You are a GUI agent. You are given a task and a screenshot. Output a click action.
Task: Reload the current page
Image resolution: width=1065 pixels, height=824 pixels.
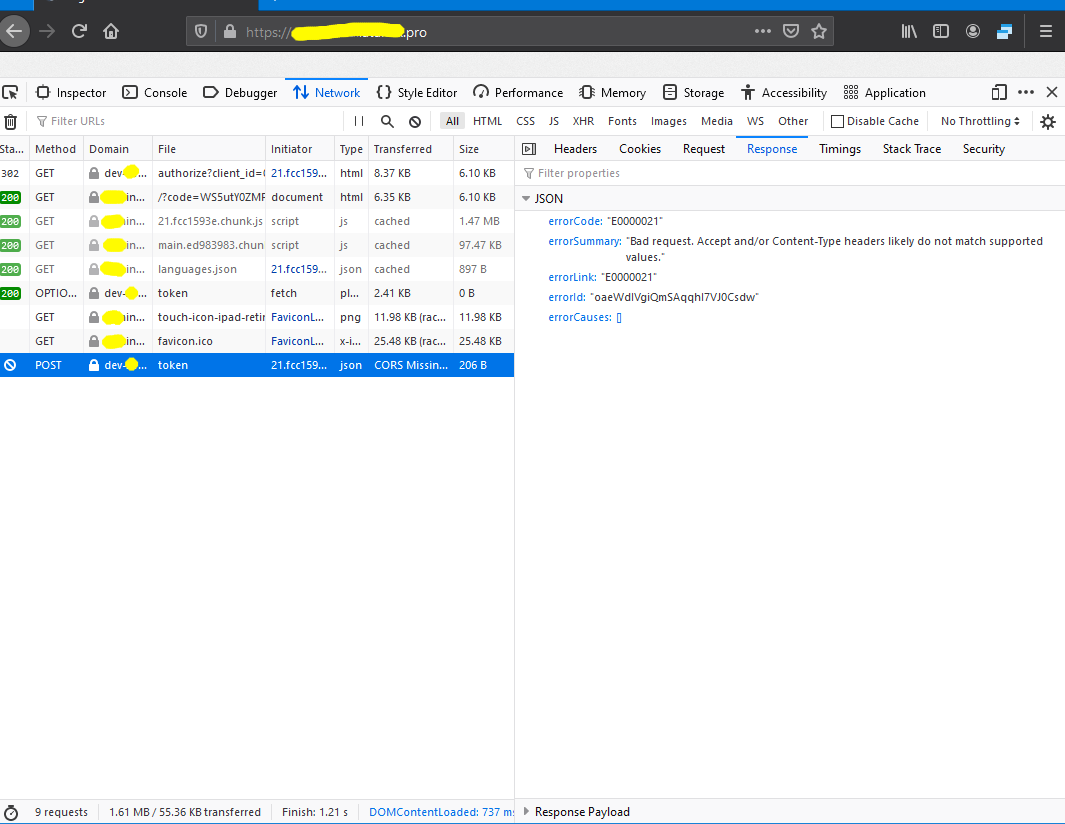point(79,31)
